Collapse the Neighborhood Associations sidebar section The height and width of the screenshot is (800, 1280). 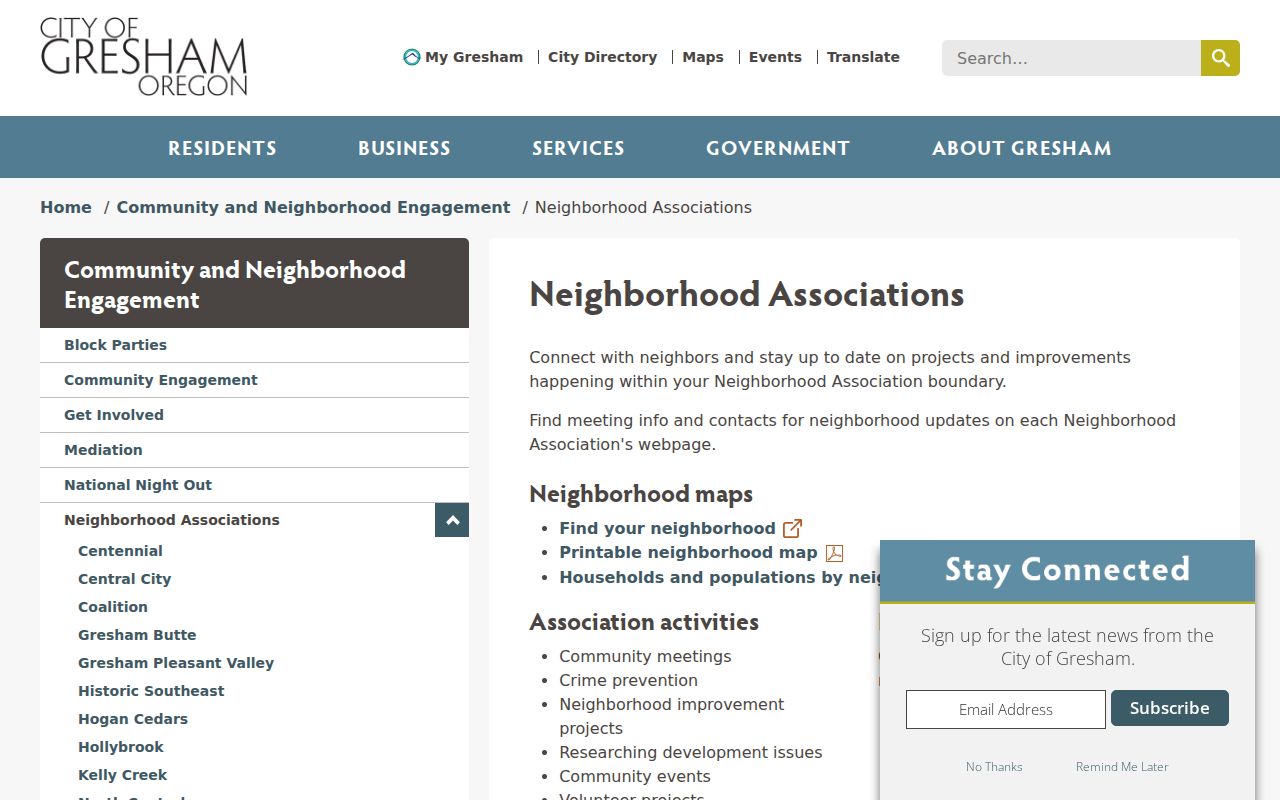[x=452, y=520]
